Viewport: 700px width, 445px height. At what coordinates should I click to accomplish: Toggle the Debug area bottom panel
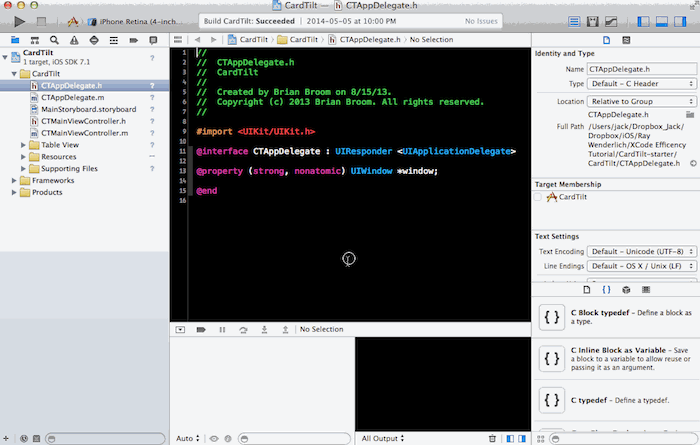tap(662, 21)
